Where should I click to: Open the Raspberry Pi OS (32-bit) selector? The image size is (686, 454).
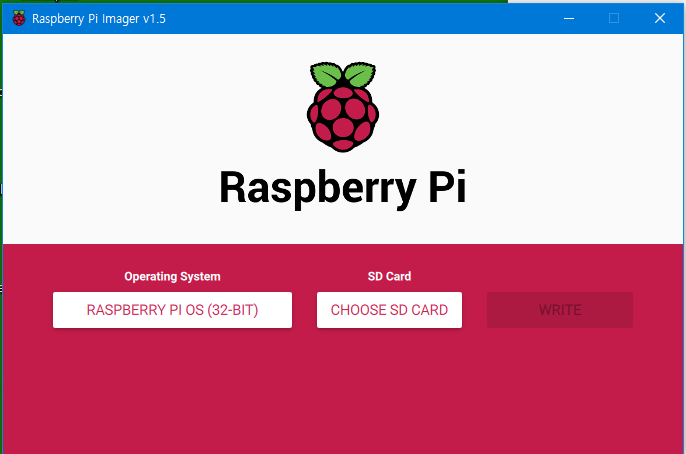point(172,310)
